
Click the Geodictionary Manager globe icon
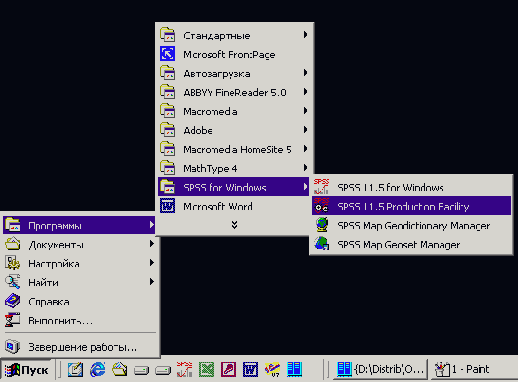(x=322, y=225)
